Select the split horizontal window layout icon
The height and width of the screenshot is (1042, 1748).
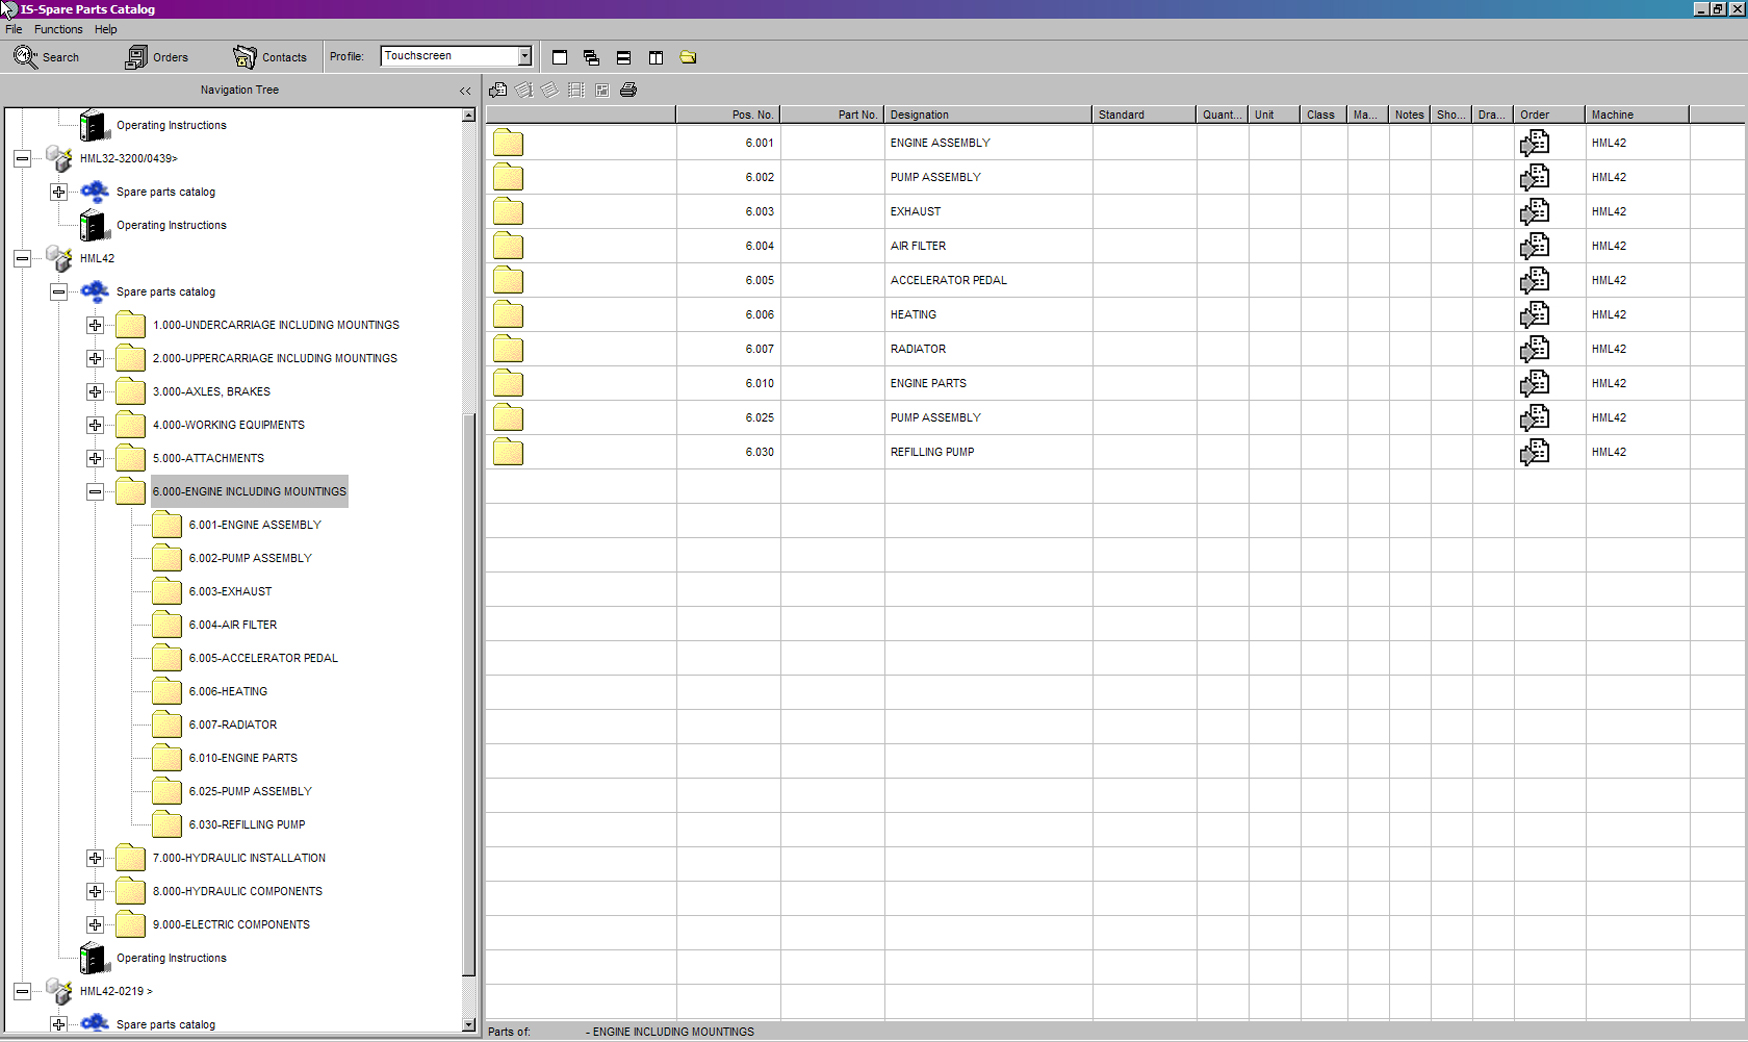(623, 58)
